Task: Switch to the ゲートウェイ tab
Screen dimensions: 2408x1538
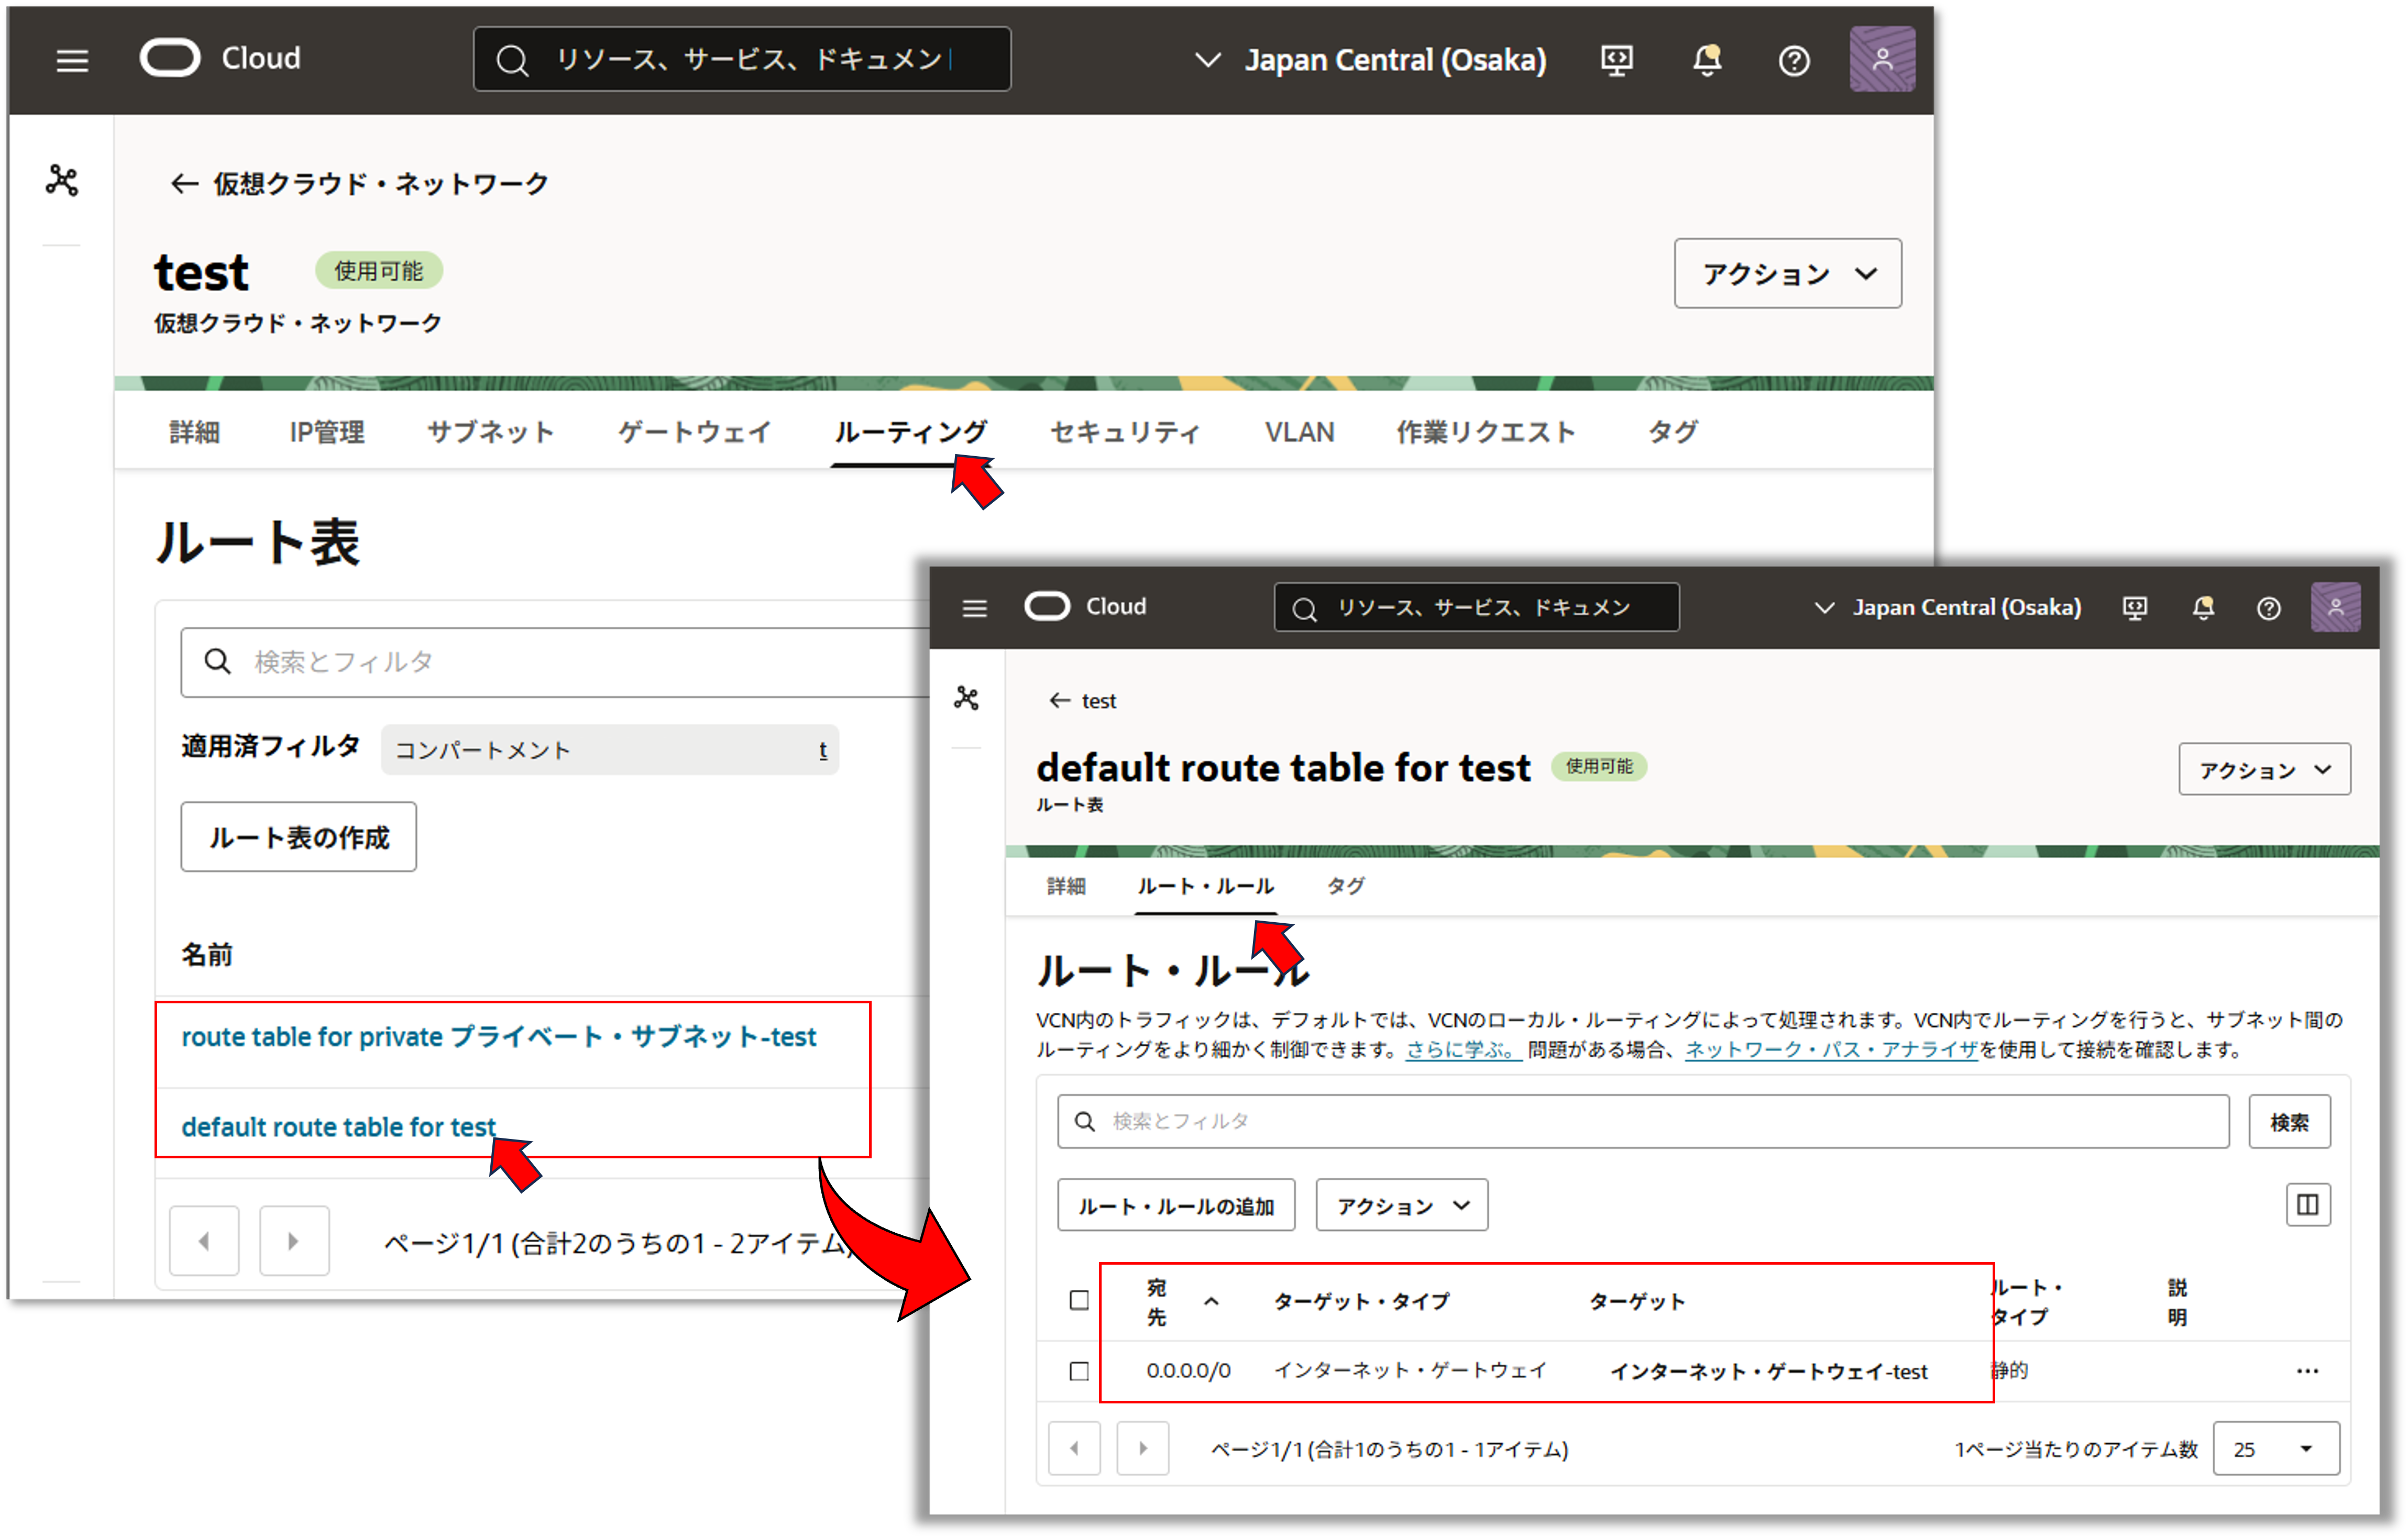Action: [694, 432]
